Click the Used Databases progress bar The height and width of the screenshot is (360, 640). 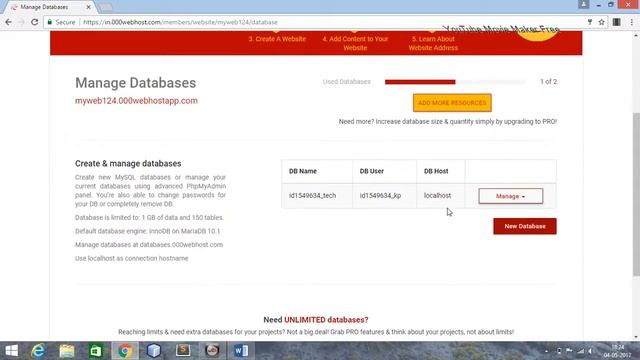(x=455, y=82)
